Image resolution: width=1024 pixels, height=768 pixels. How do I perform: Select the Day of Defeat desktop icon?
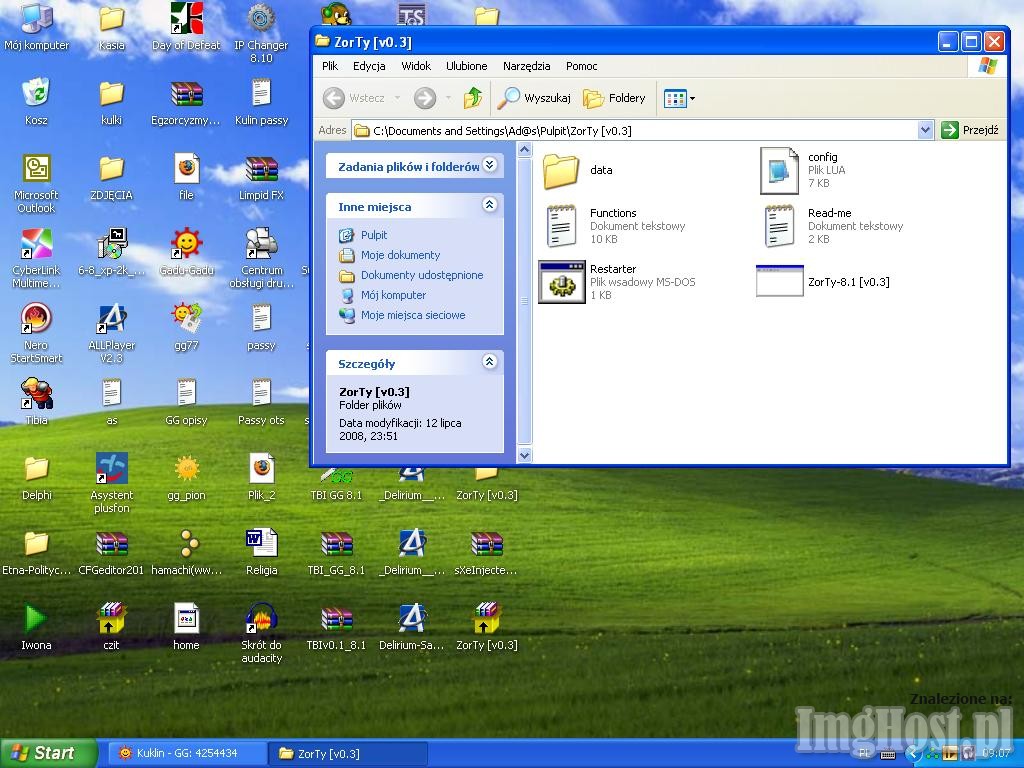[x=186, y=27]
